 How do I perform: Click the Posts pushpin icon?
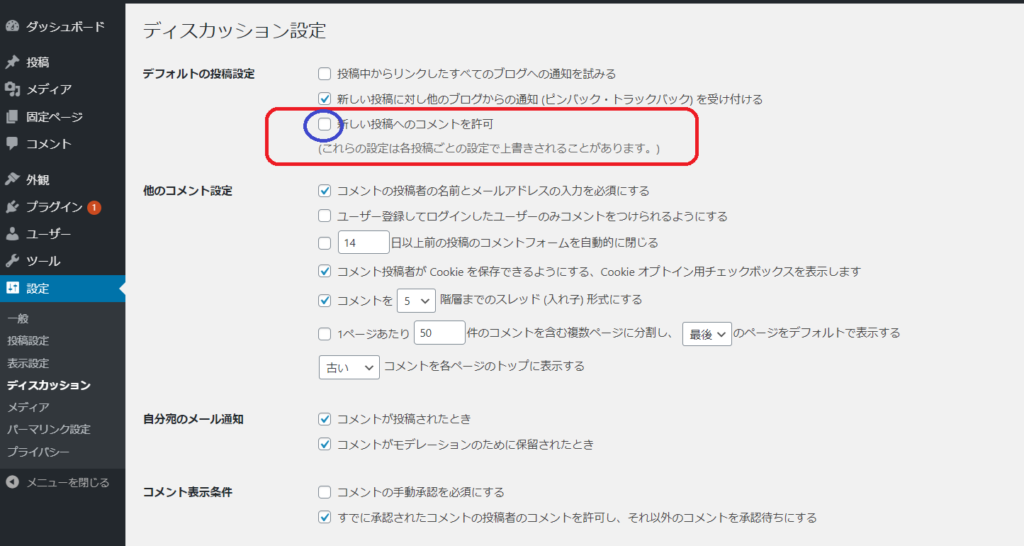pos(13,62)
